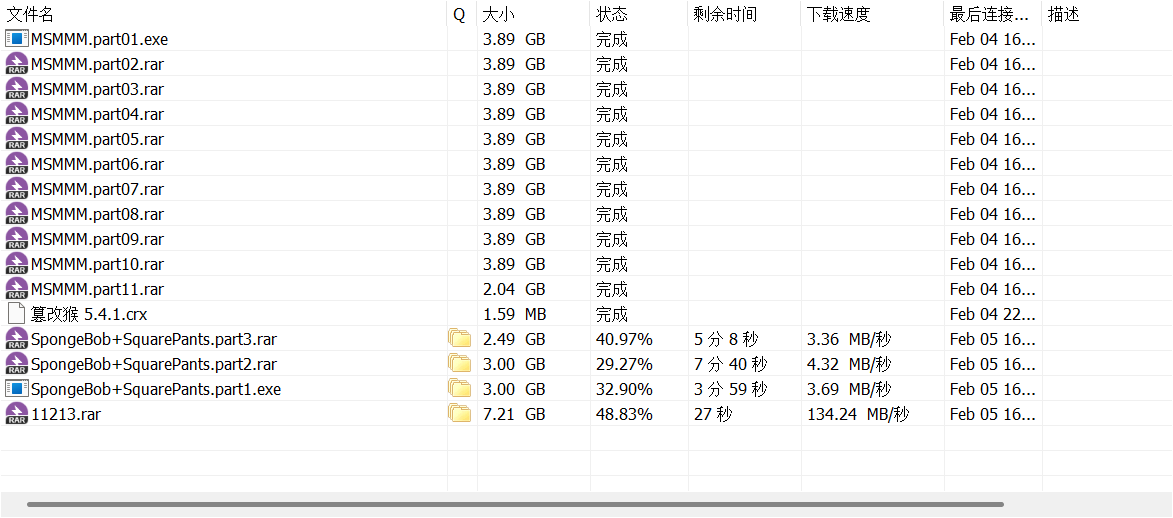Image resolution: width=1173 pixels, height=518 pixels.
Task: Click the RAR icon of MSMMM.part06.rar
Action: [16, 164]
